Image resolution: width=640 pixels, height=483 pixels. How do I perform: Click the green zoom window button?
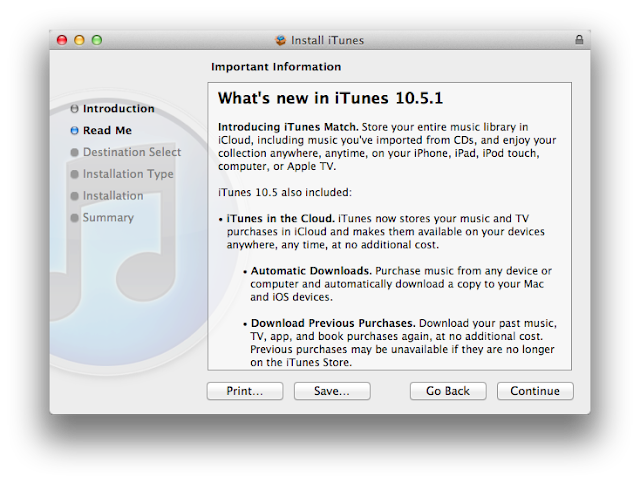(97, 40)
